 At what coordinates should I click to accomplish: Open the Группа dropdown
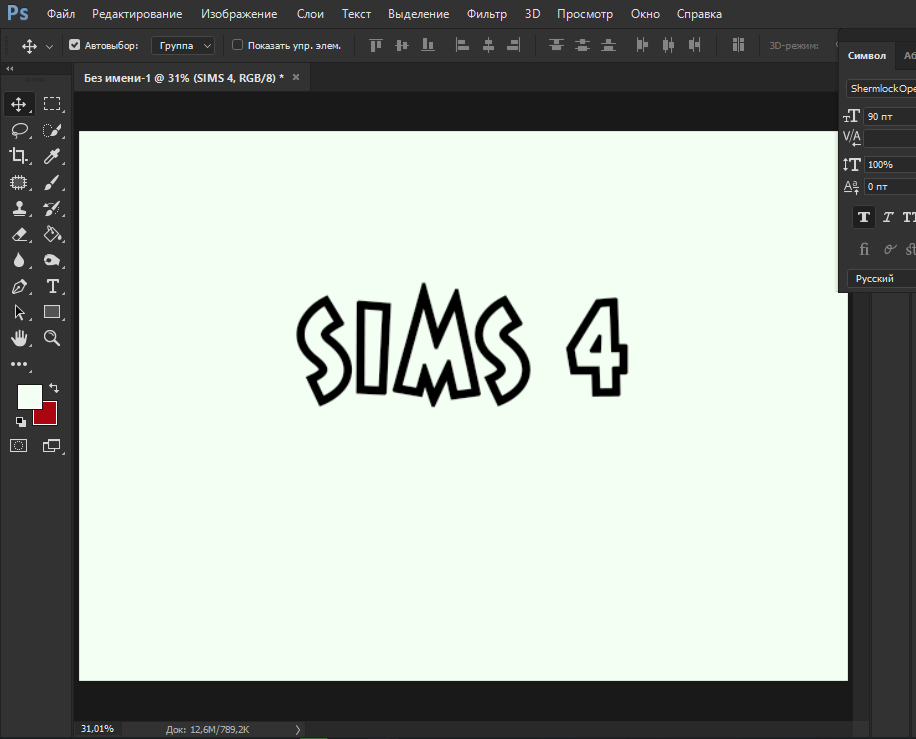[183, 45]
